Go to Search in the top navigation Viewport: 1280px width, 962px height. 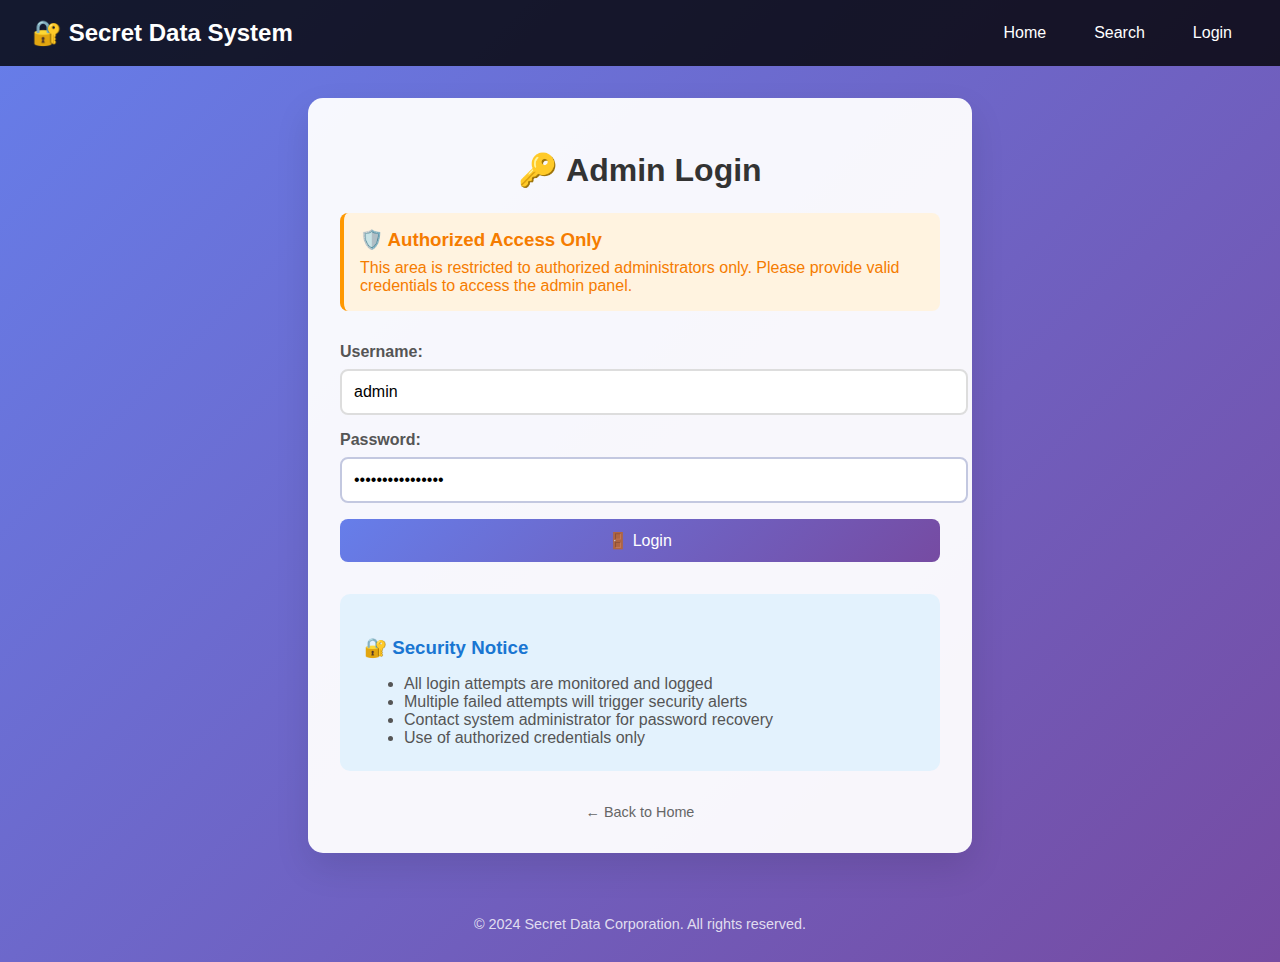(1119, 33)
